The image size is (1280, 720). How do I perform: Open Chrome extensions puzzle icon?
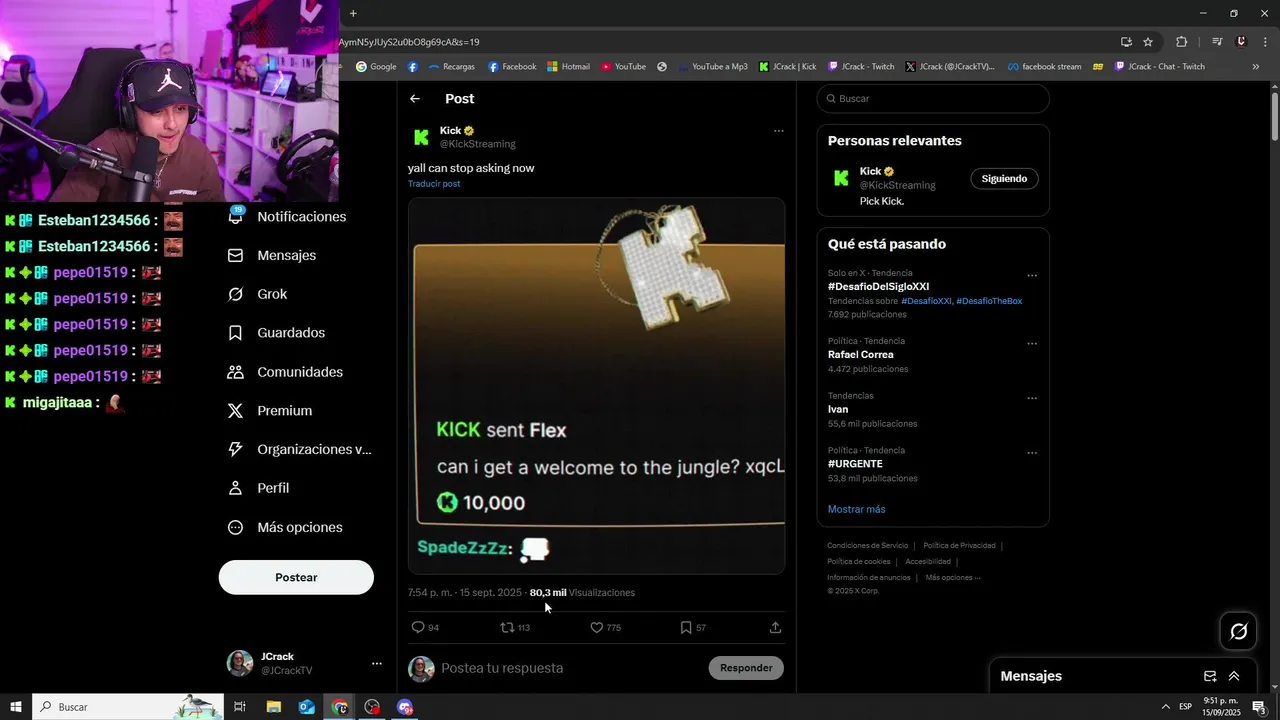[x=1182, y=42]
